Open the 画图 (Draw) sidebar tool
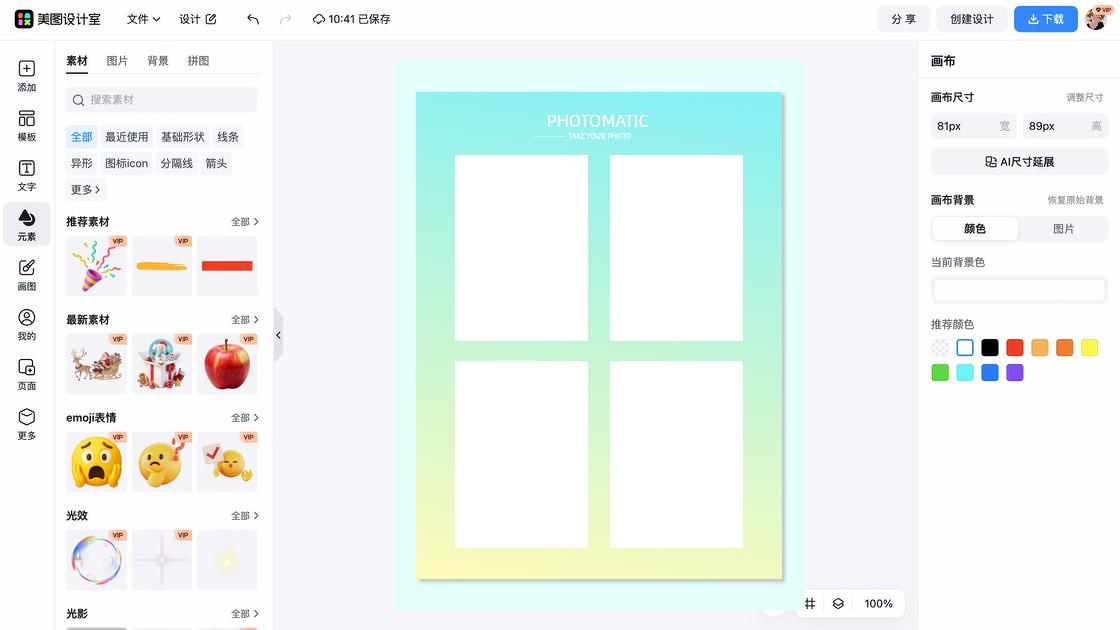 (x=26, y=274)
